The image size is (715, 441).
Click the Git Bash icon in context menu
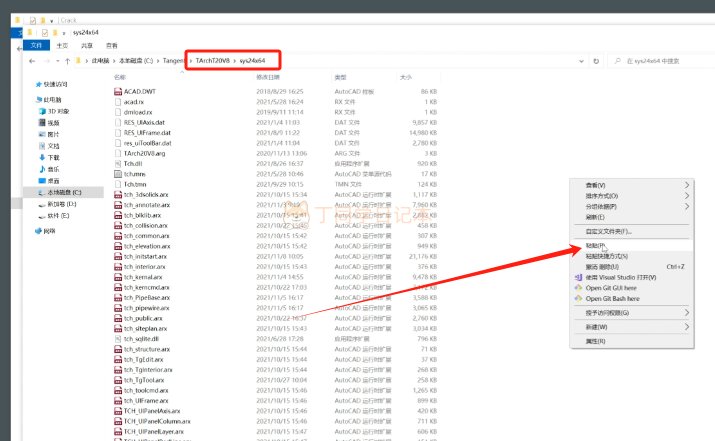pyautogui.click(x=577, y=298)
